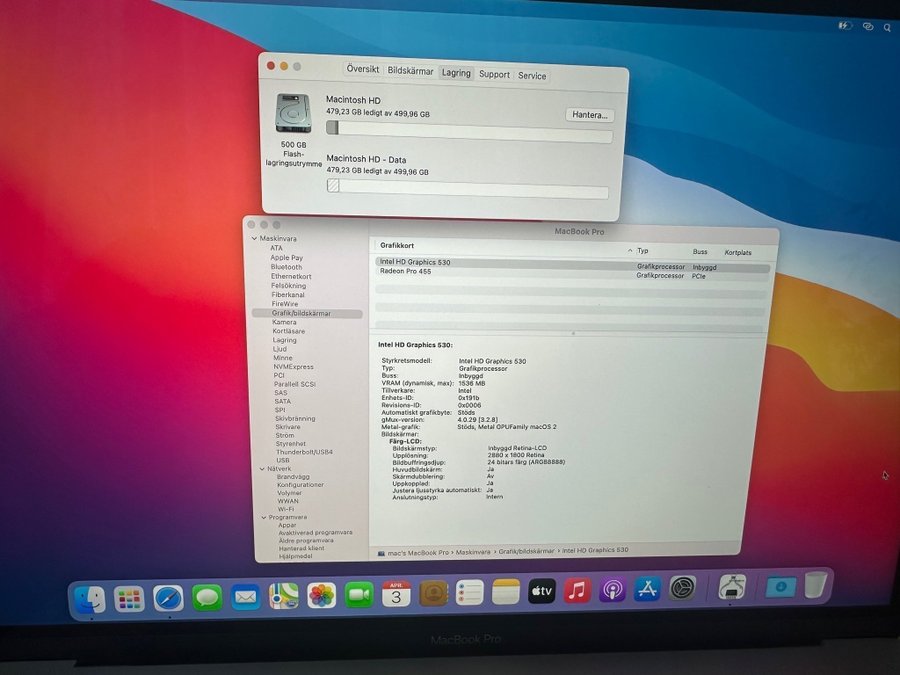Sort the list by Typ column header
900x675 pixels.
(x=643, y=251)
